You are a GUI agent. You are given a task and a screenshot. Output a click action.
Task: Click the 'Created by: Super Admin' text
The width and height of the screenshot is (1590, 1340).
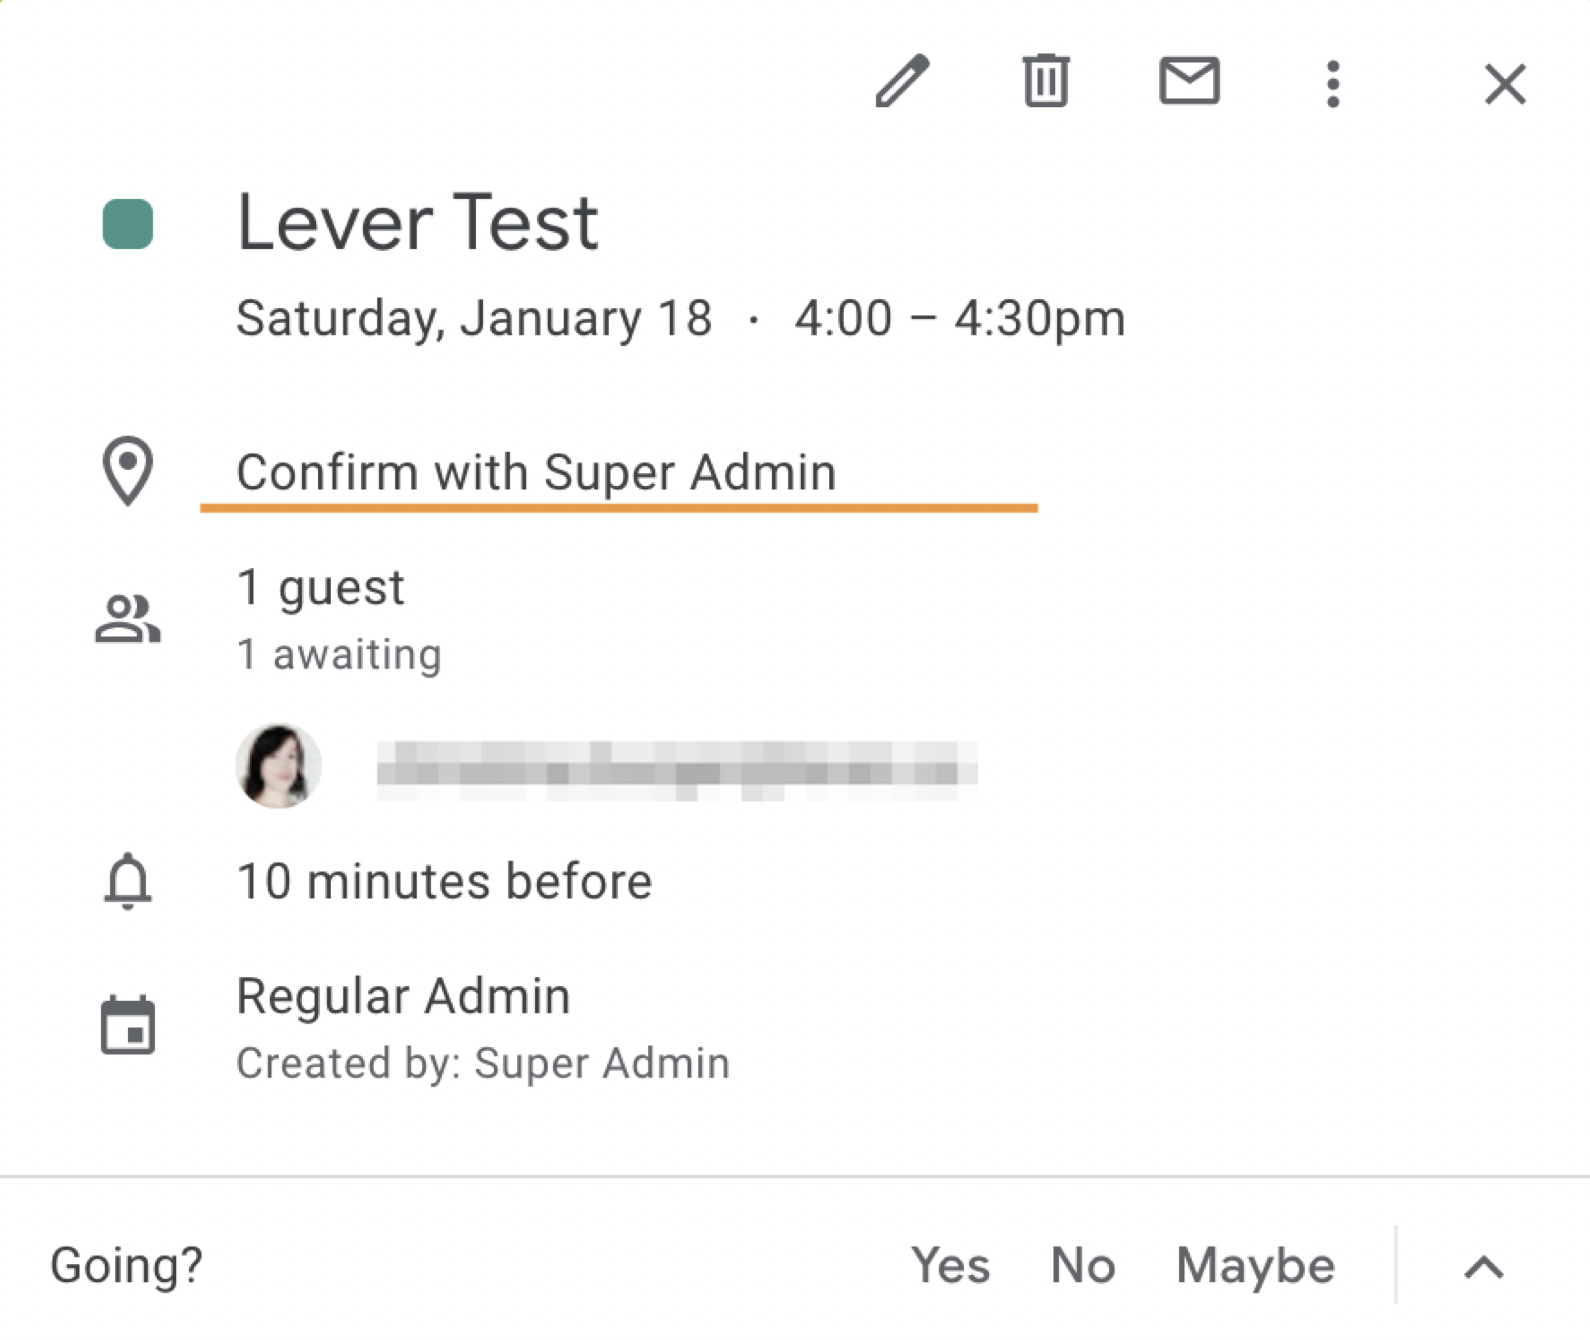click(482, 1063)
